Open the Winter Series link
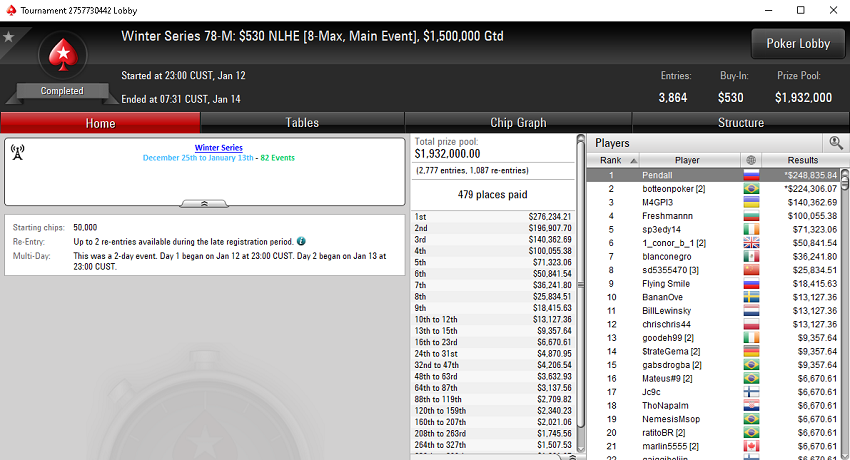Image resolution: width=850 pixels, height=460 pixels. point(218,147)
